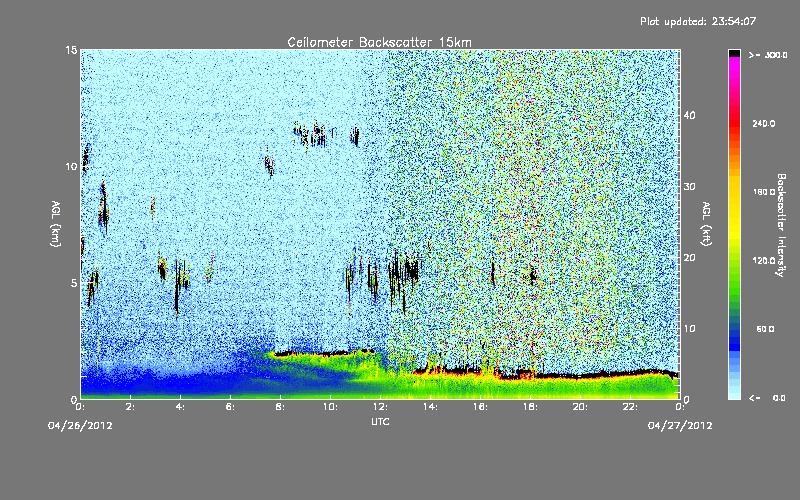Click the '240.0' colorbar label
Viewport: 800px width, 500px height.
(x=764, y=123)
